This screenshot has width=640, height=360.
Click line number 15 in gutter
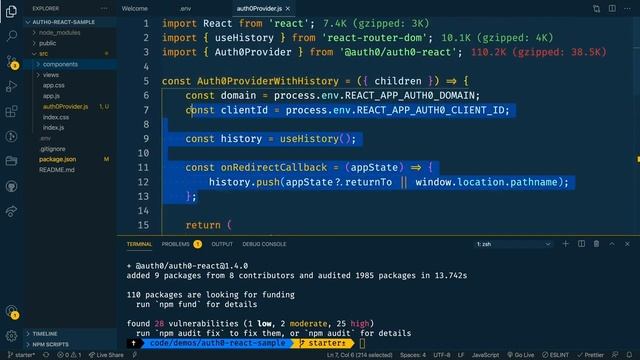click(x=143, y=225)
